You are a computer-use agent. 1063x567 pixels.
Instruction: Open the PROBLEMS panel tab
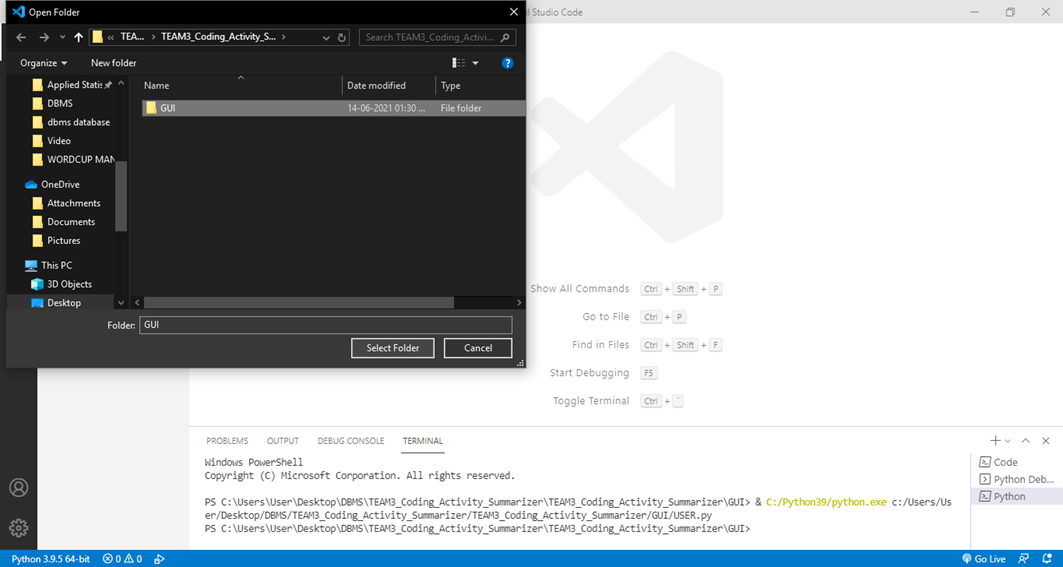[227, 441]
